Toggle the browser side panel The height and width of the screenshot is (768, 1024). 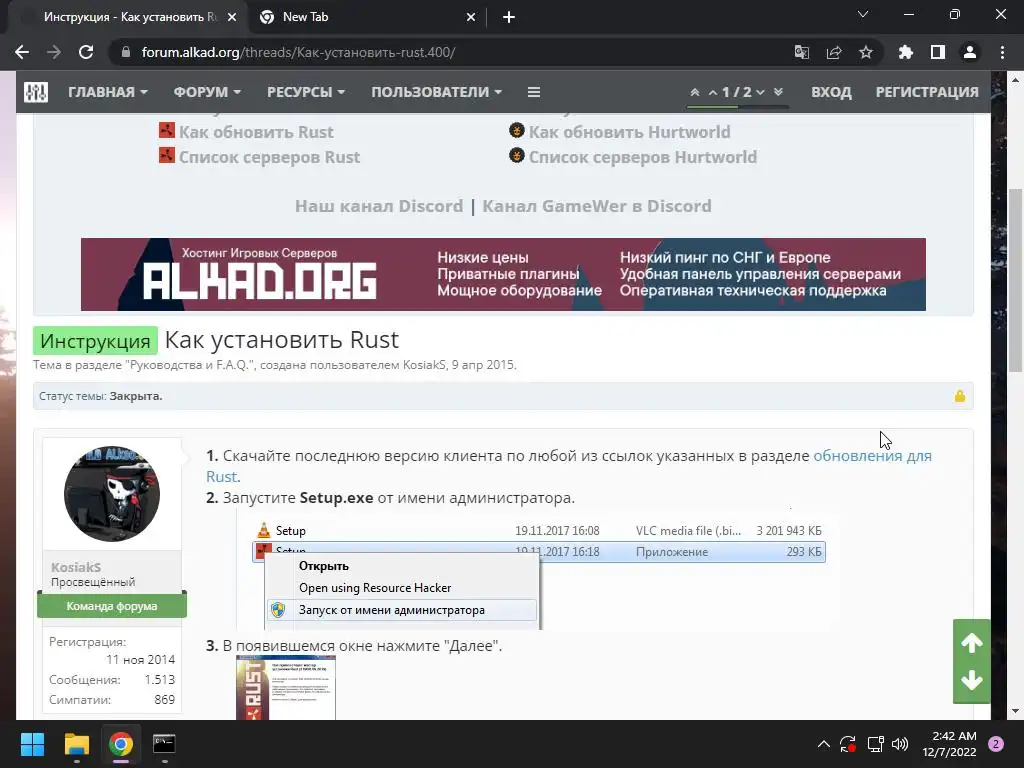point(937,52)
